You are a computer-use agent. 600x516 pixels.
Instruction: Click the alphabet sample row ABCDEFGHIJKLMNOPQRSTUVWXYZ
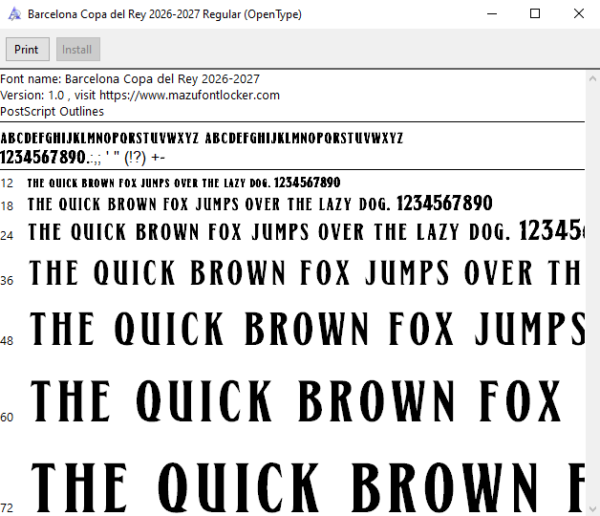pos(202,138)
